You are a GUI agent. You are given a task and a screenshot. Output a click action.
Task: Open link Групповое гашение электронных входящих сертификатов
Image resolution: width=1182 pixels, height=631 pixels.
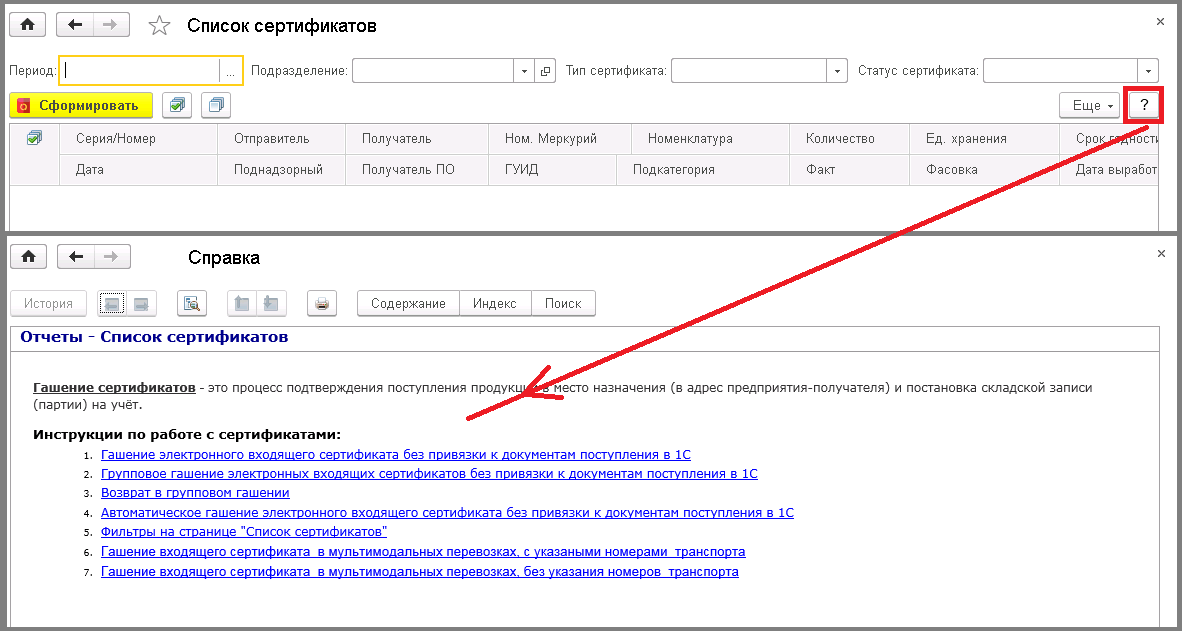[x=429, y=473]
